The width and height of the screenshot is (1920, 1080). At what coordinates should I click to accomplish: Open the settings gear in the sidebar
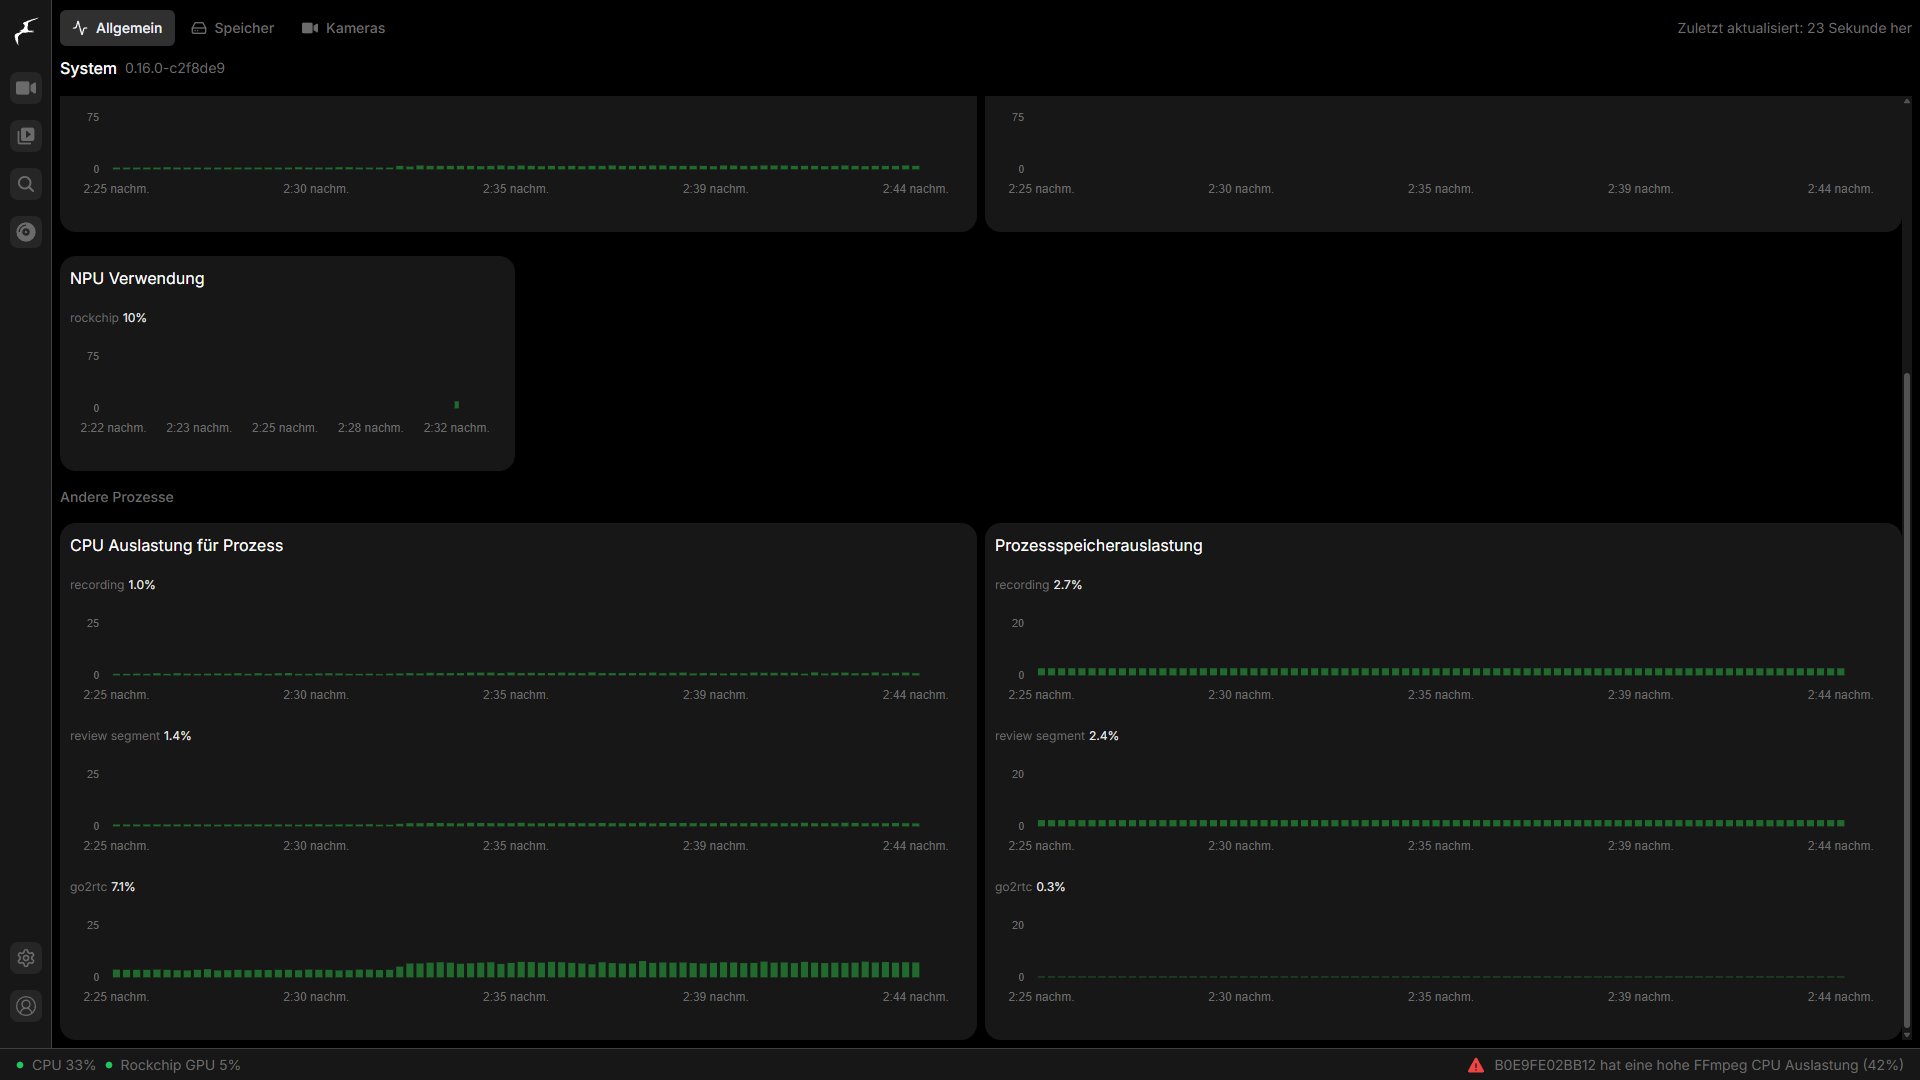[x=26, y=958]
